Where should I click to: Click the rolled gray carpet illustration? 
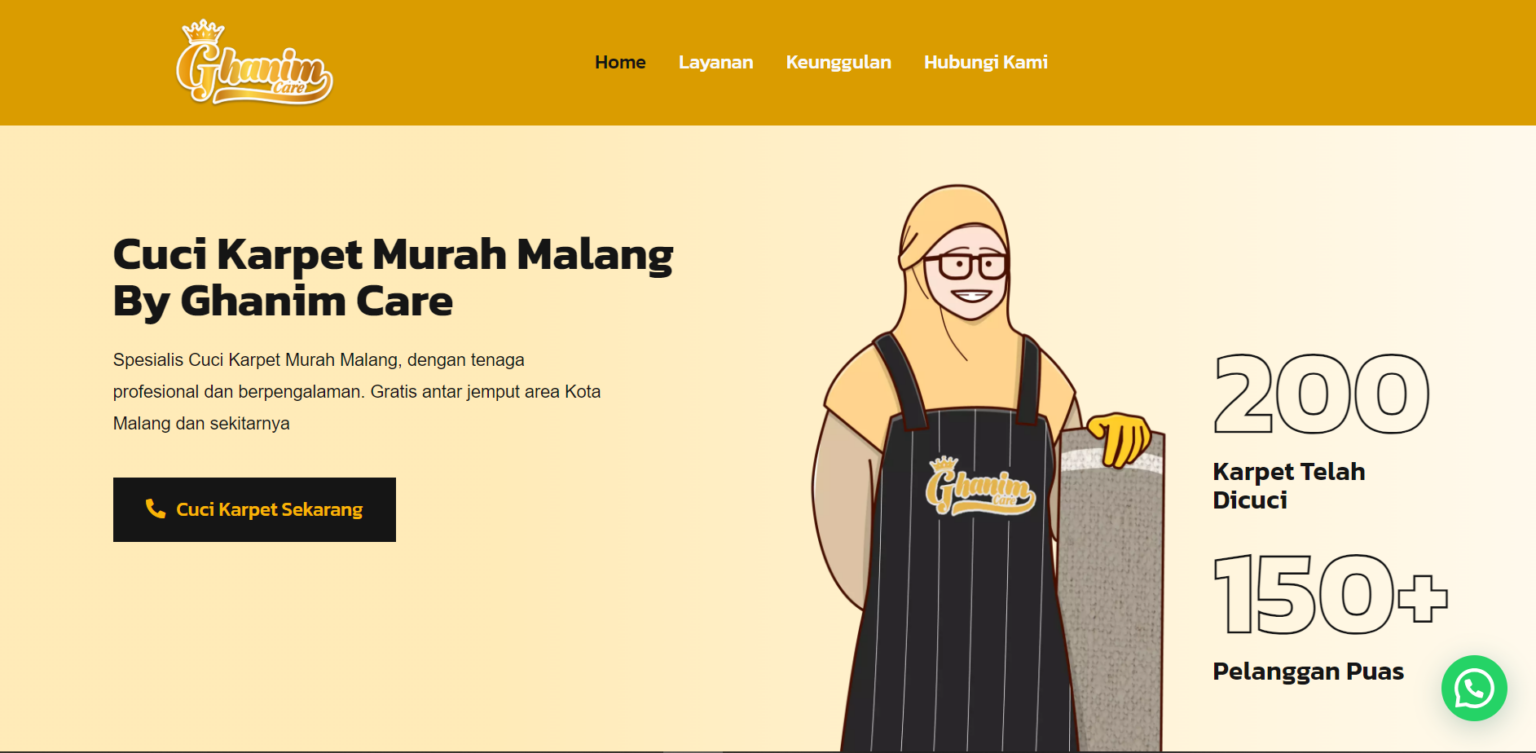tap(1111, 590)
